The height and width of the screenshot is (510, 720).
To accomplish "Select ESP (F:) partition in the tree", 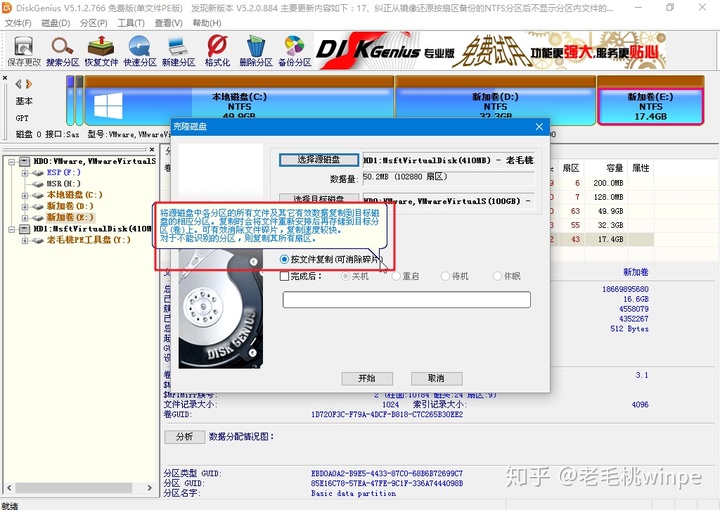I will (63, 173).
